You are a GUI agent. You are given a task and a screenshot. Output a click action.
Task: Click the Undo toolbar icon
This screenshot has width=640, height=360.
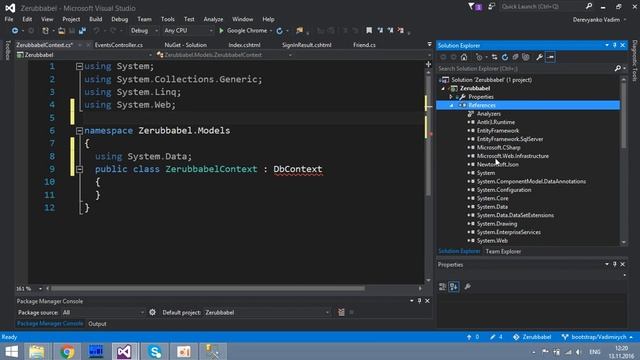(x=96, y=31)
